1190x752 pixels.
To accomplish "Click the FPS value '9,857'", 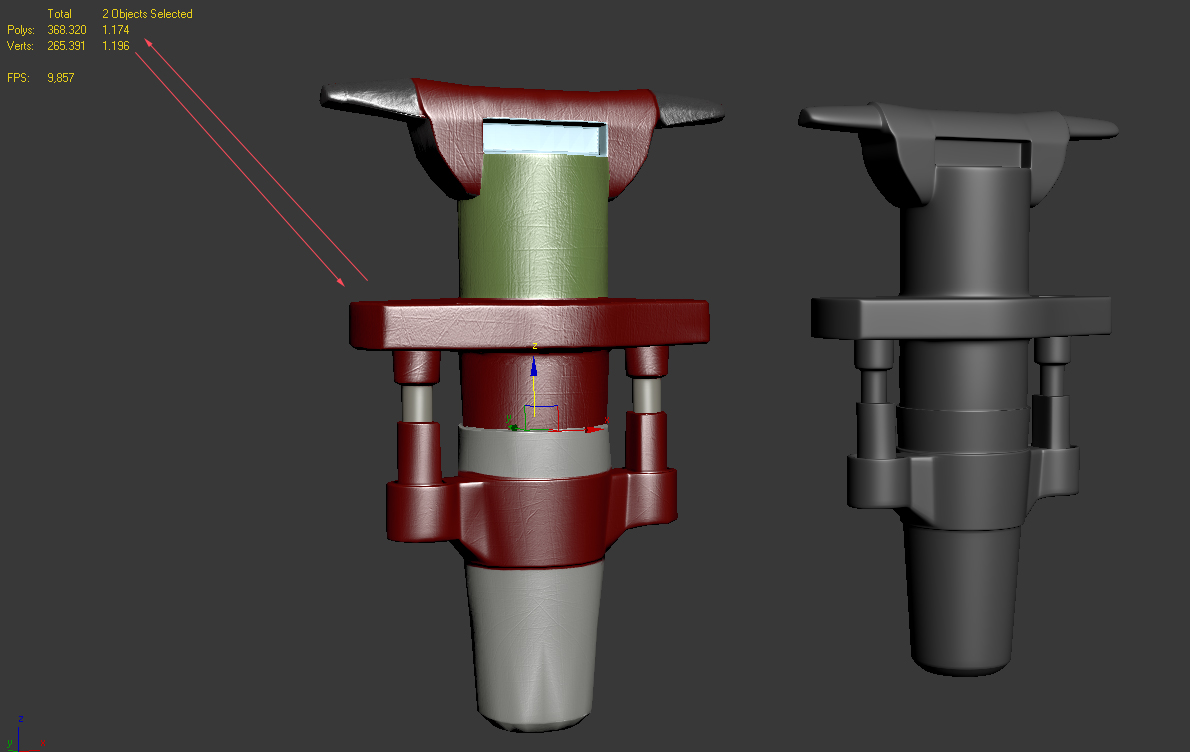I will [x=61, y=77].
